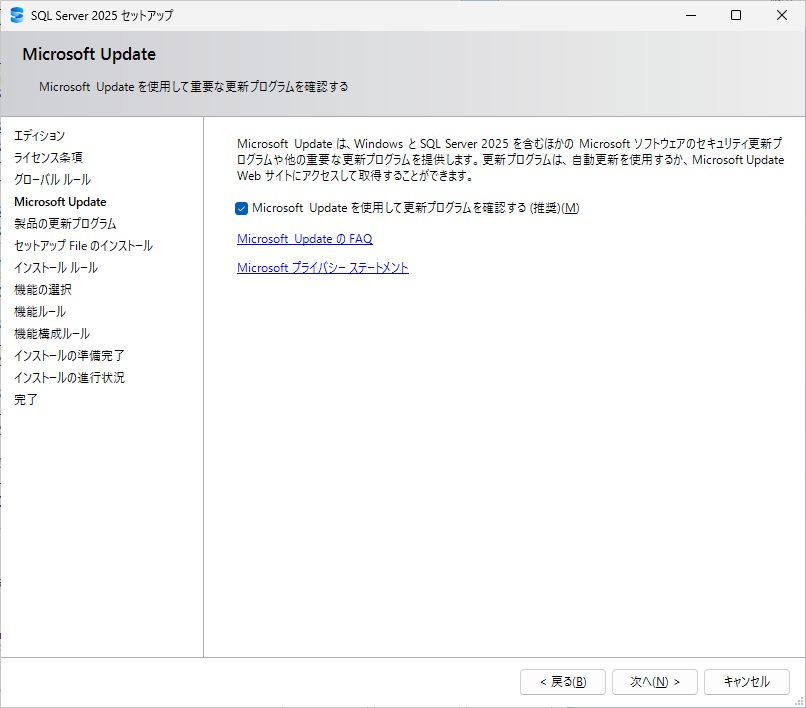Click the 次へ(N) button
This screenshot has width=806, height=708.
tap(654, 681)
